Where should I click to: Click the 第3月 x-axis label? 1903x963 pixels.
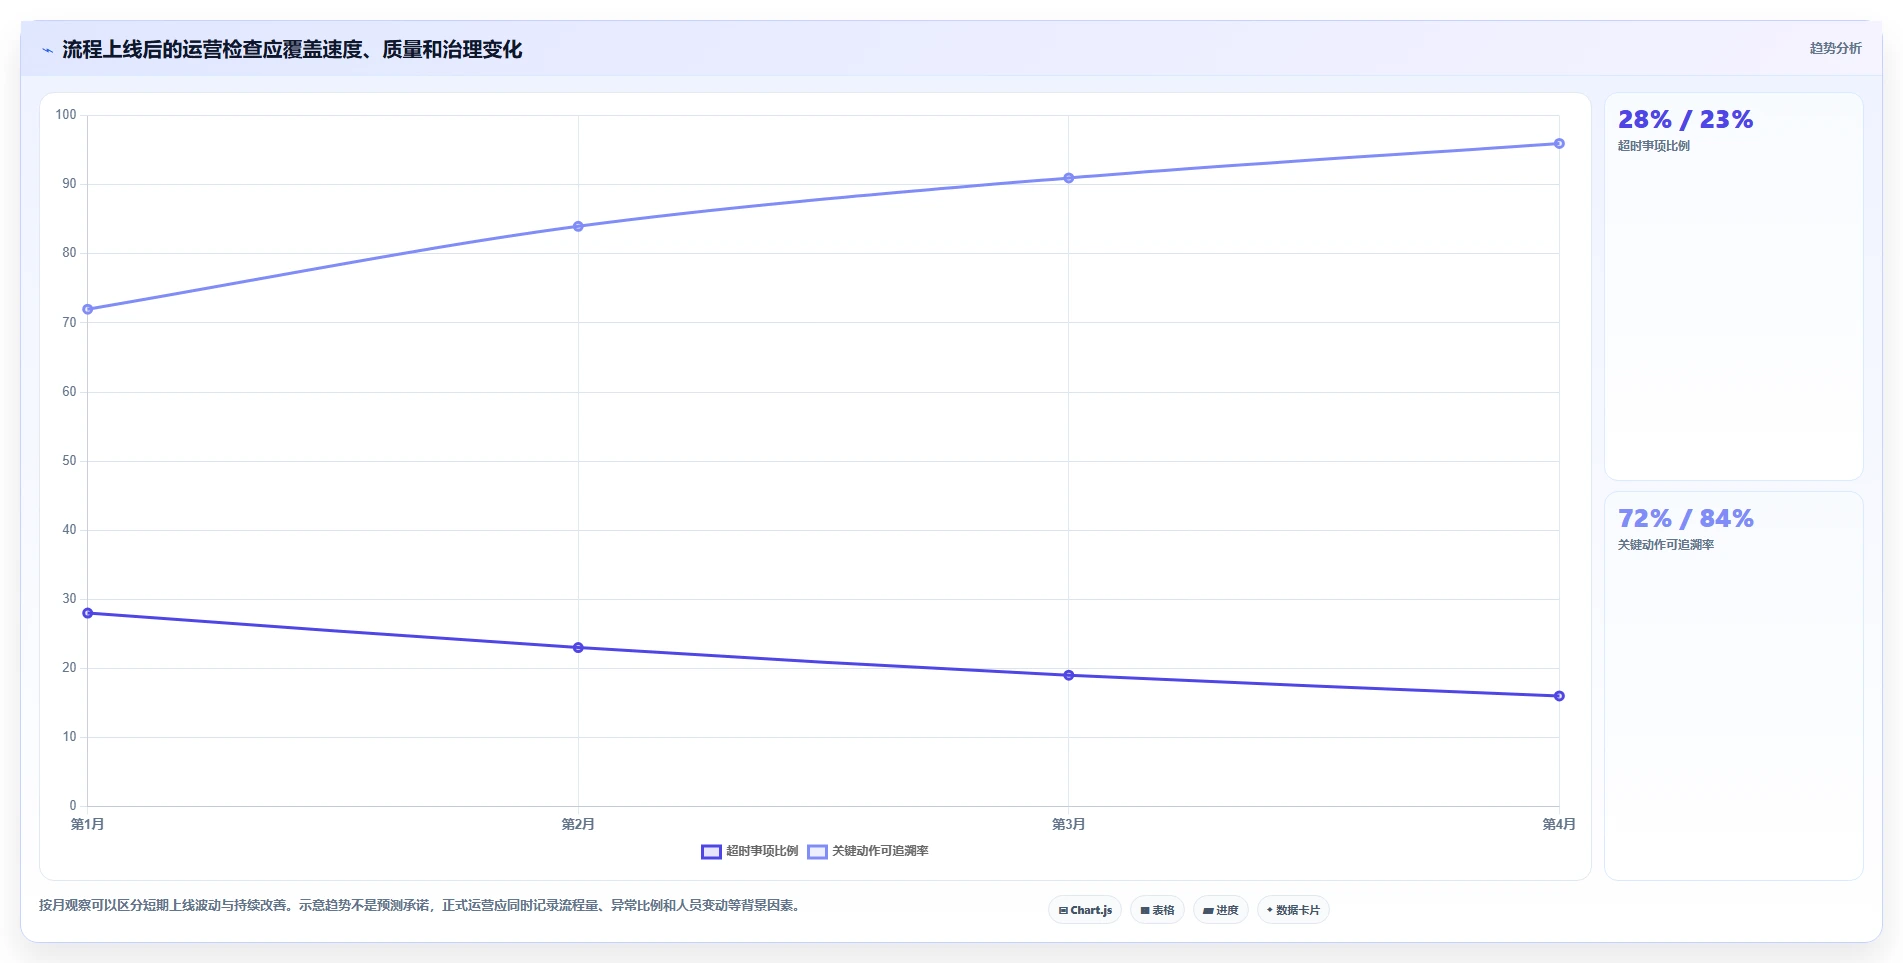point(1069,824)
